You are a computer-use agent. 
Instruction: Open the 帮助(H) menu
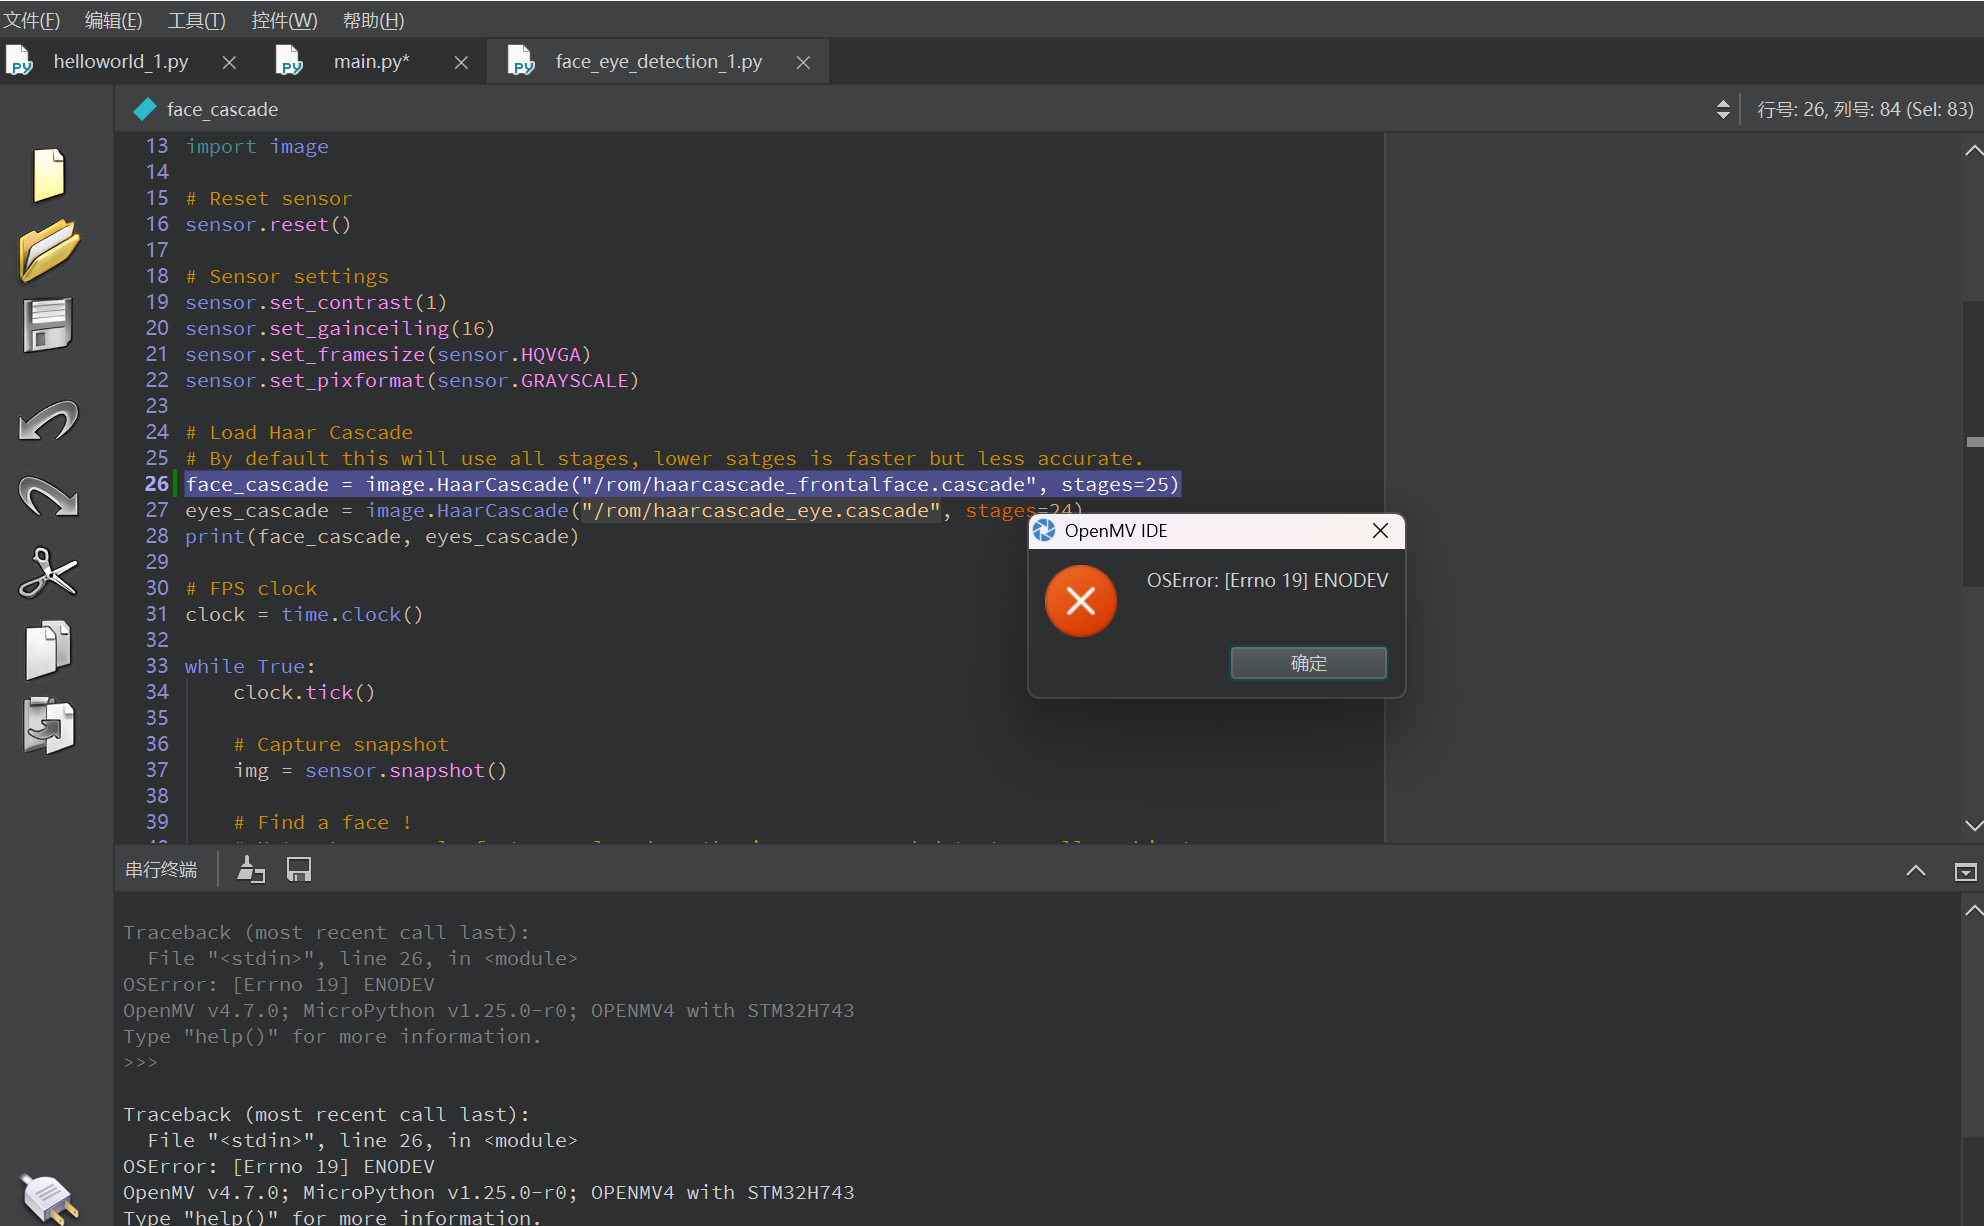pyautogui.click(x=373, y=20)
